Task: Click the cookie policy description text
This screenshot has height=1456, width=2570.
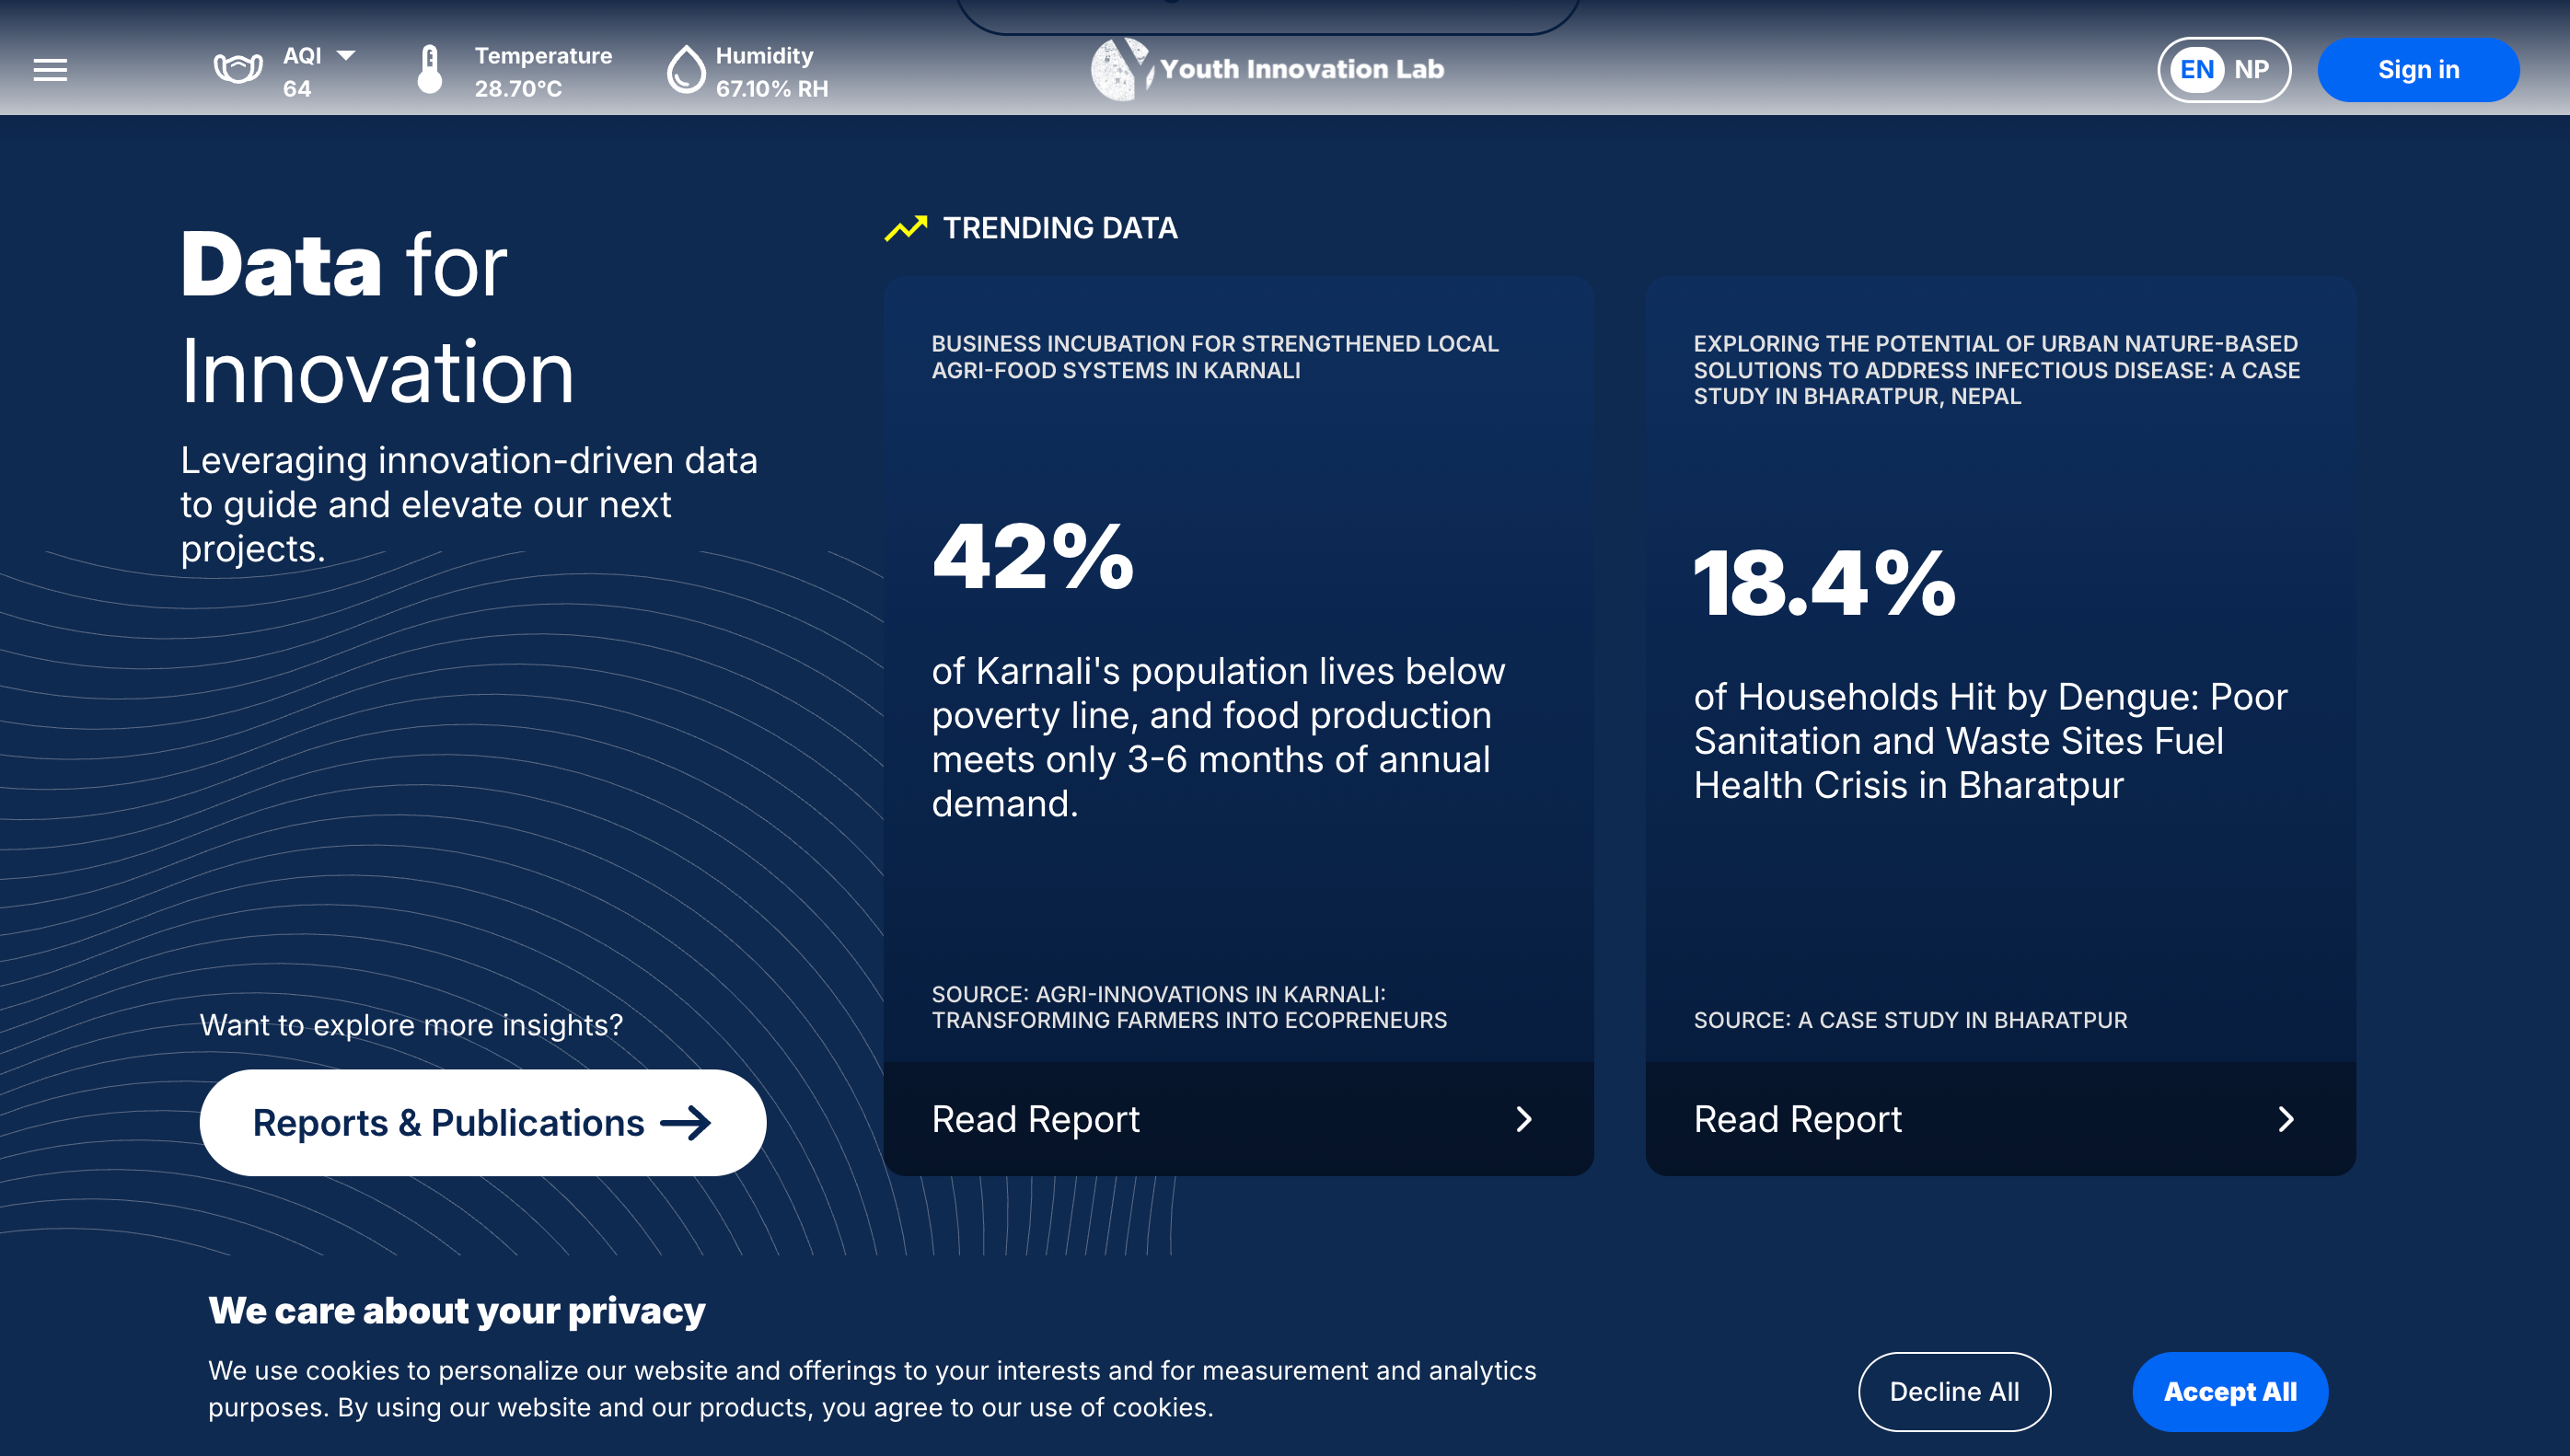Action: 872,1389
